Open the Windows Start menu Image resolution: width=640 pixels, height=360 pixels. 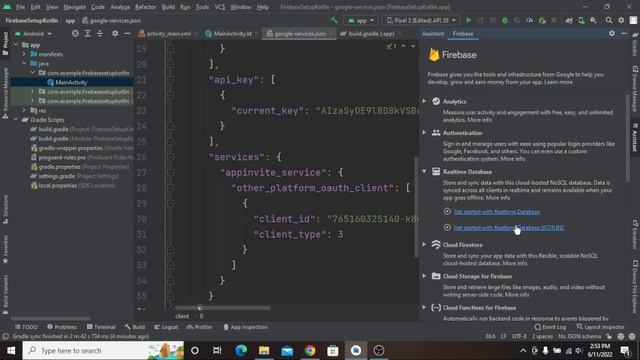[x=11, y=351]
